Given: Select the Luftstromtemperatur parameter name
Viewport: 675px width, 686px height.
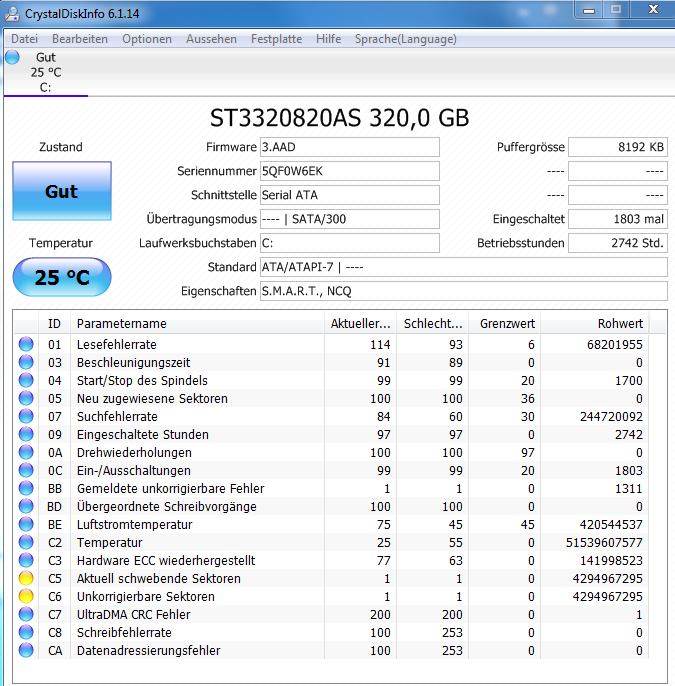Looking at the screenshot, I should click(135, 525).
